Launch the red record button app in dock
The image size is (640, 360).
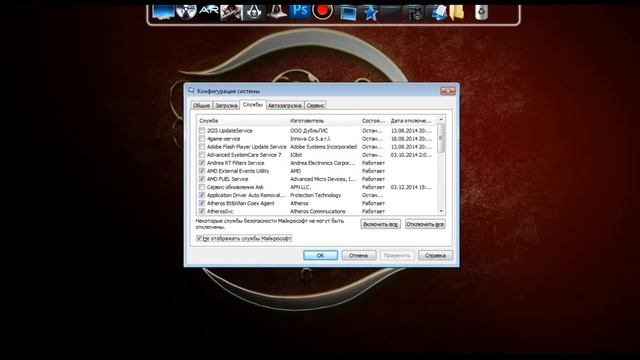322,11
